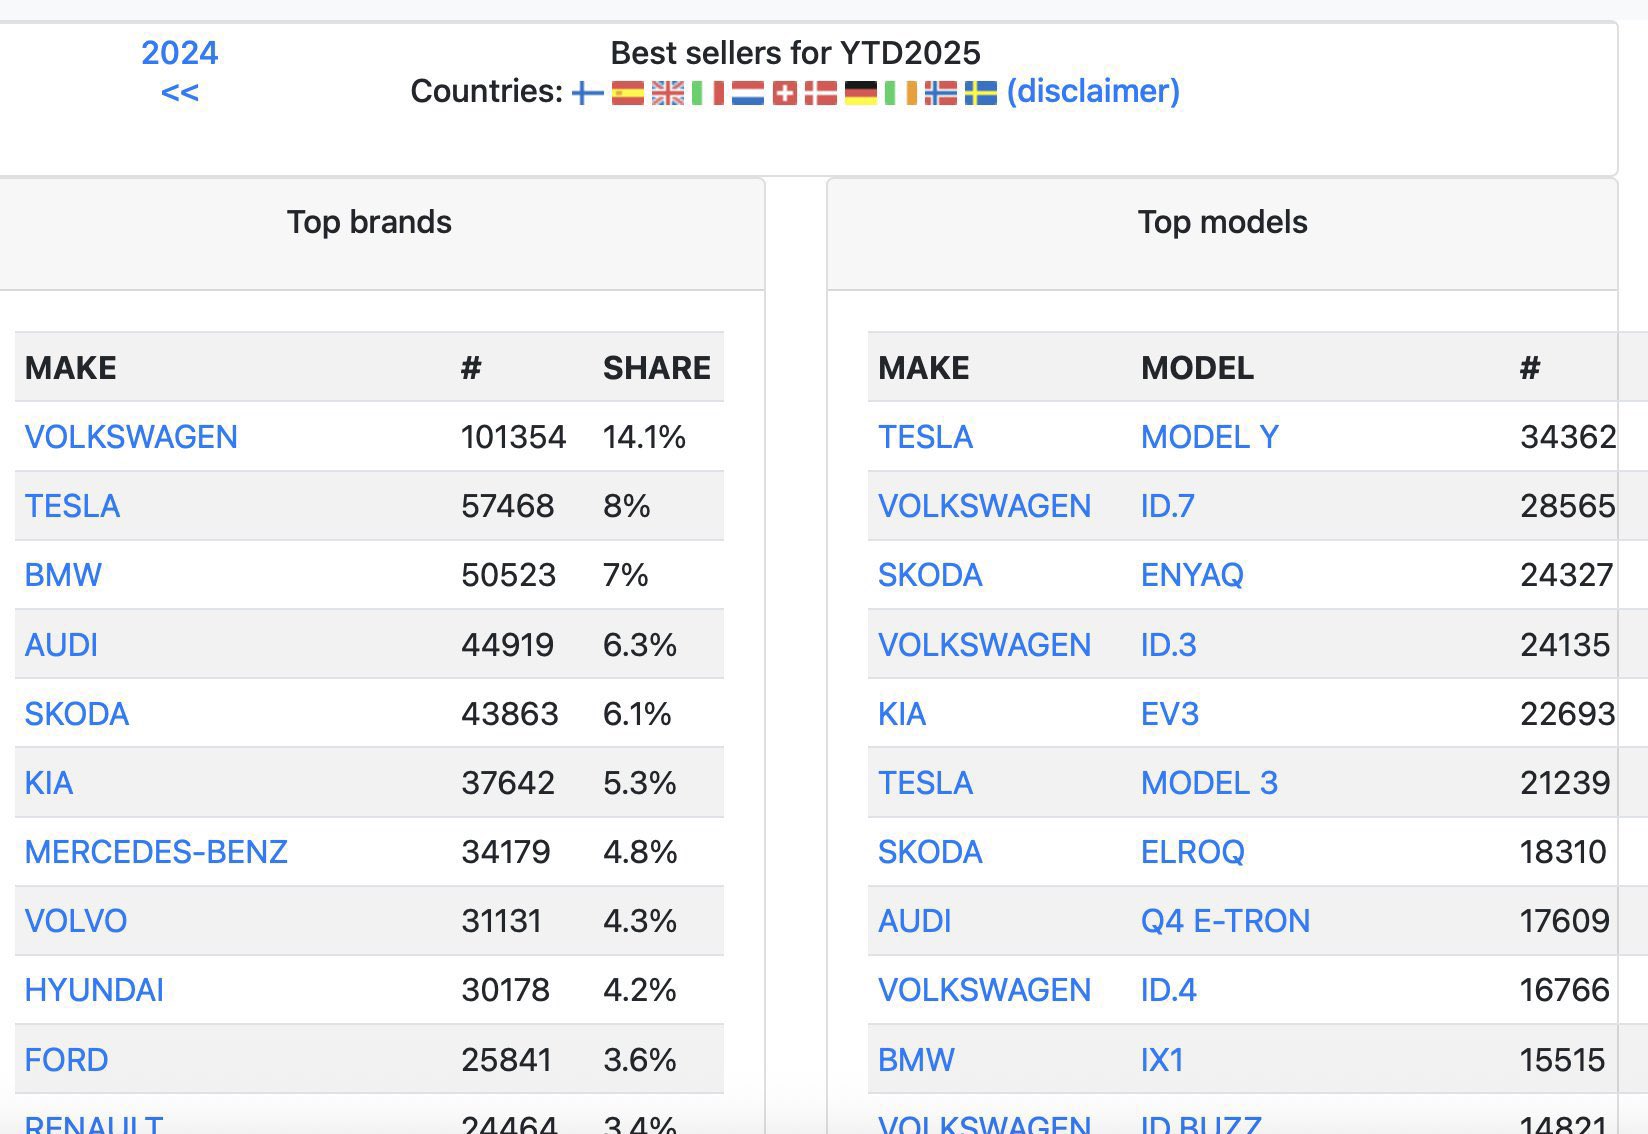Click the Switzerland flag icon

[x=785, y=93]
